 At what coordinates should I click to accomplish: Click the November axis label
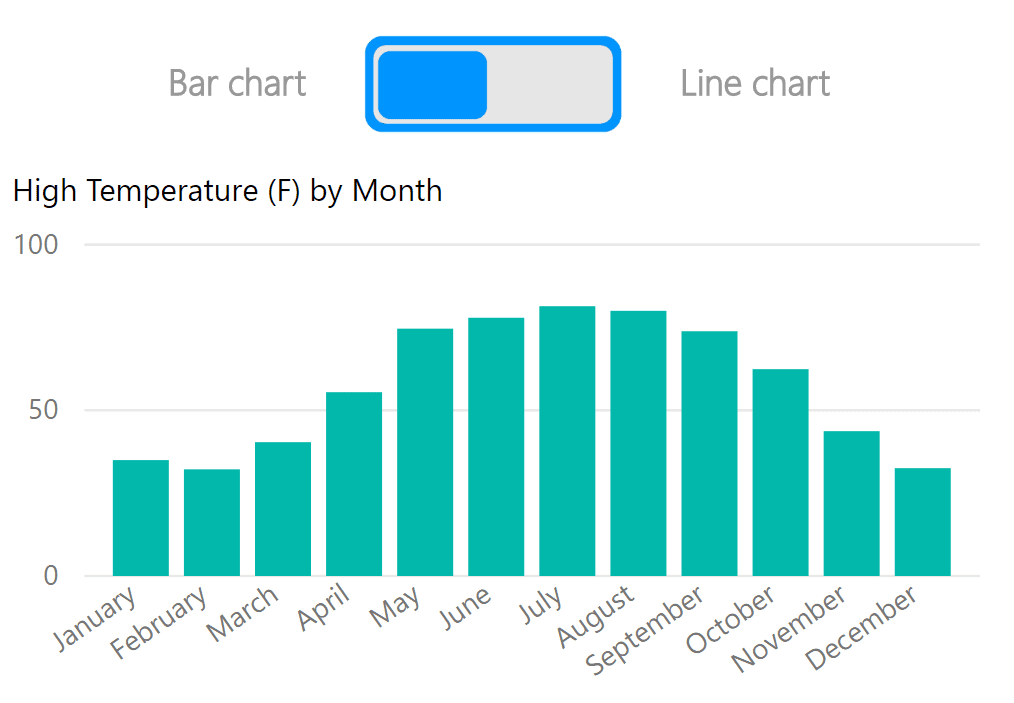click(x=788, y=629)
